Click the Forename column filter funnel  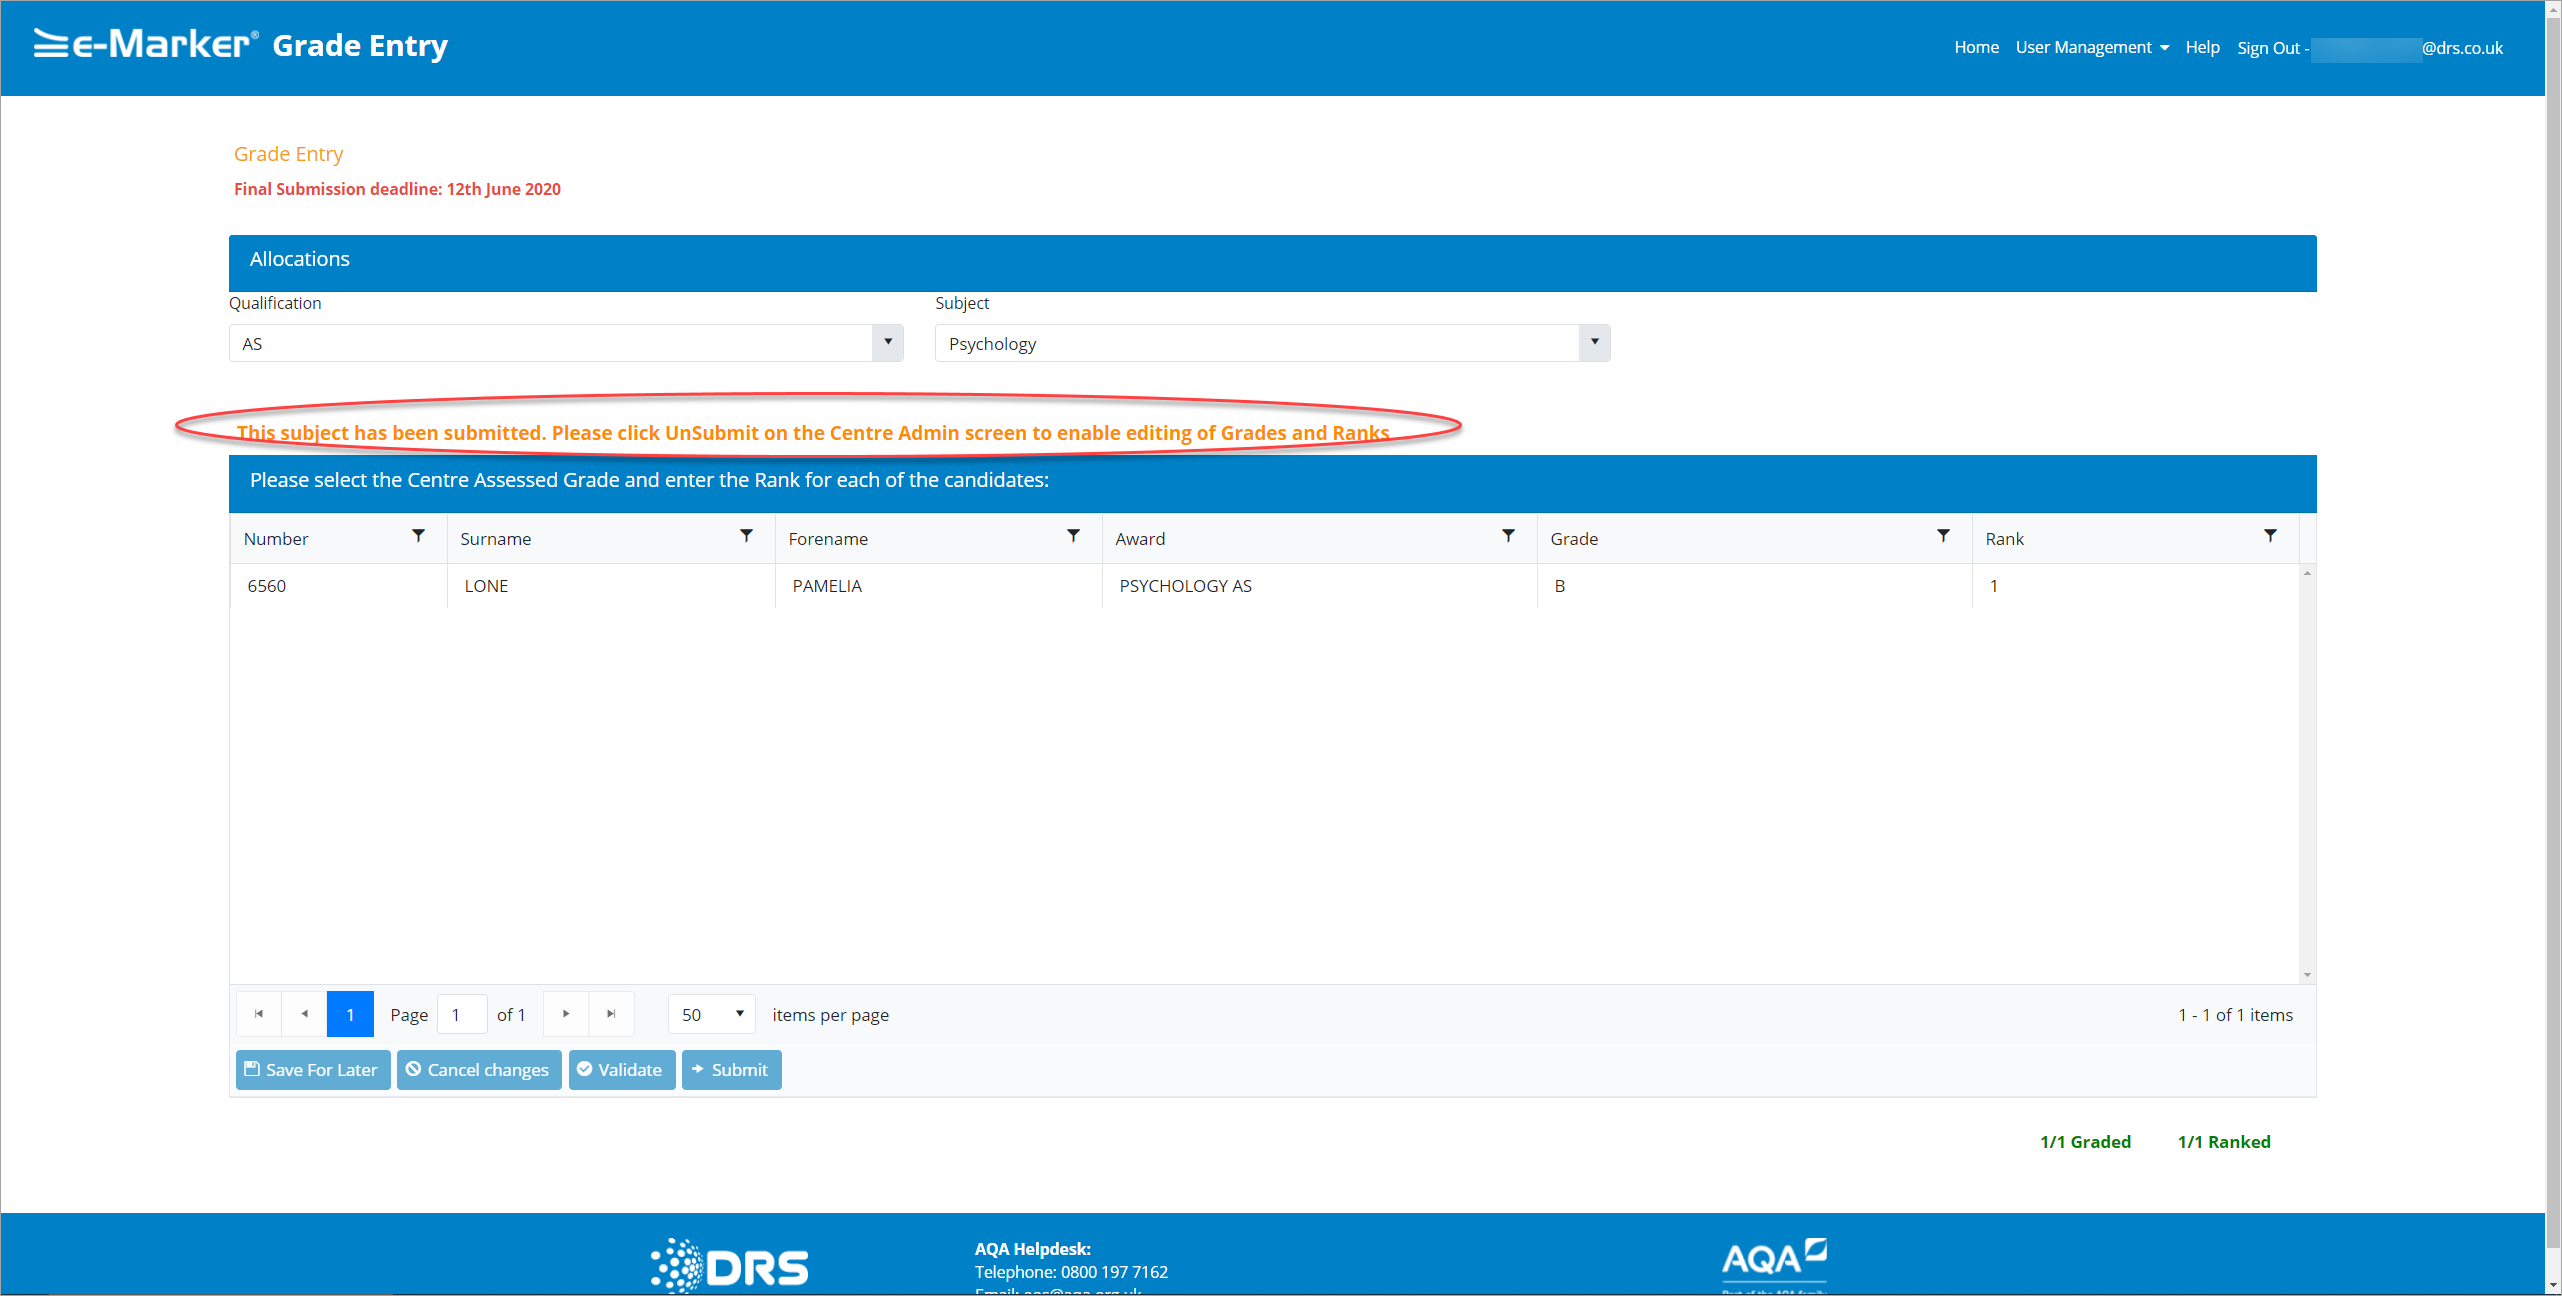tap(1073, 537)
